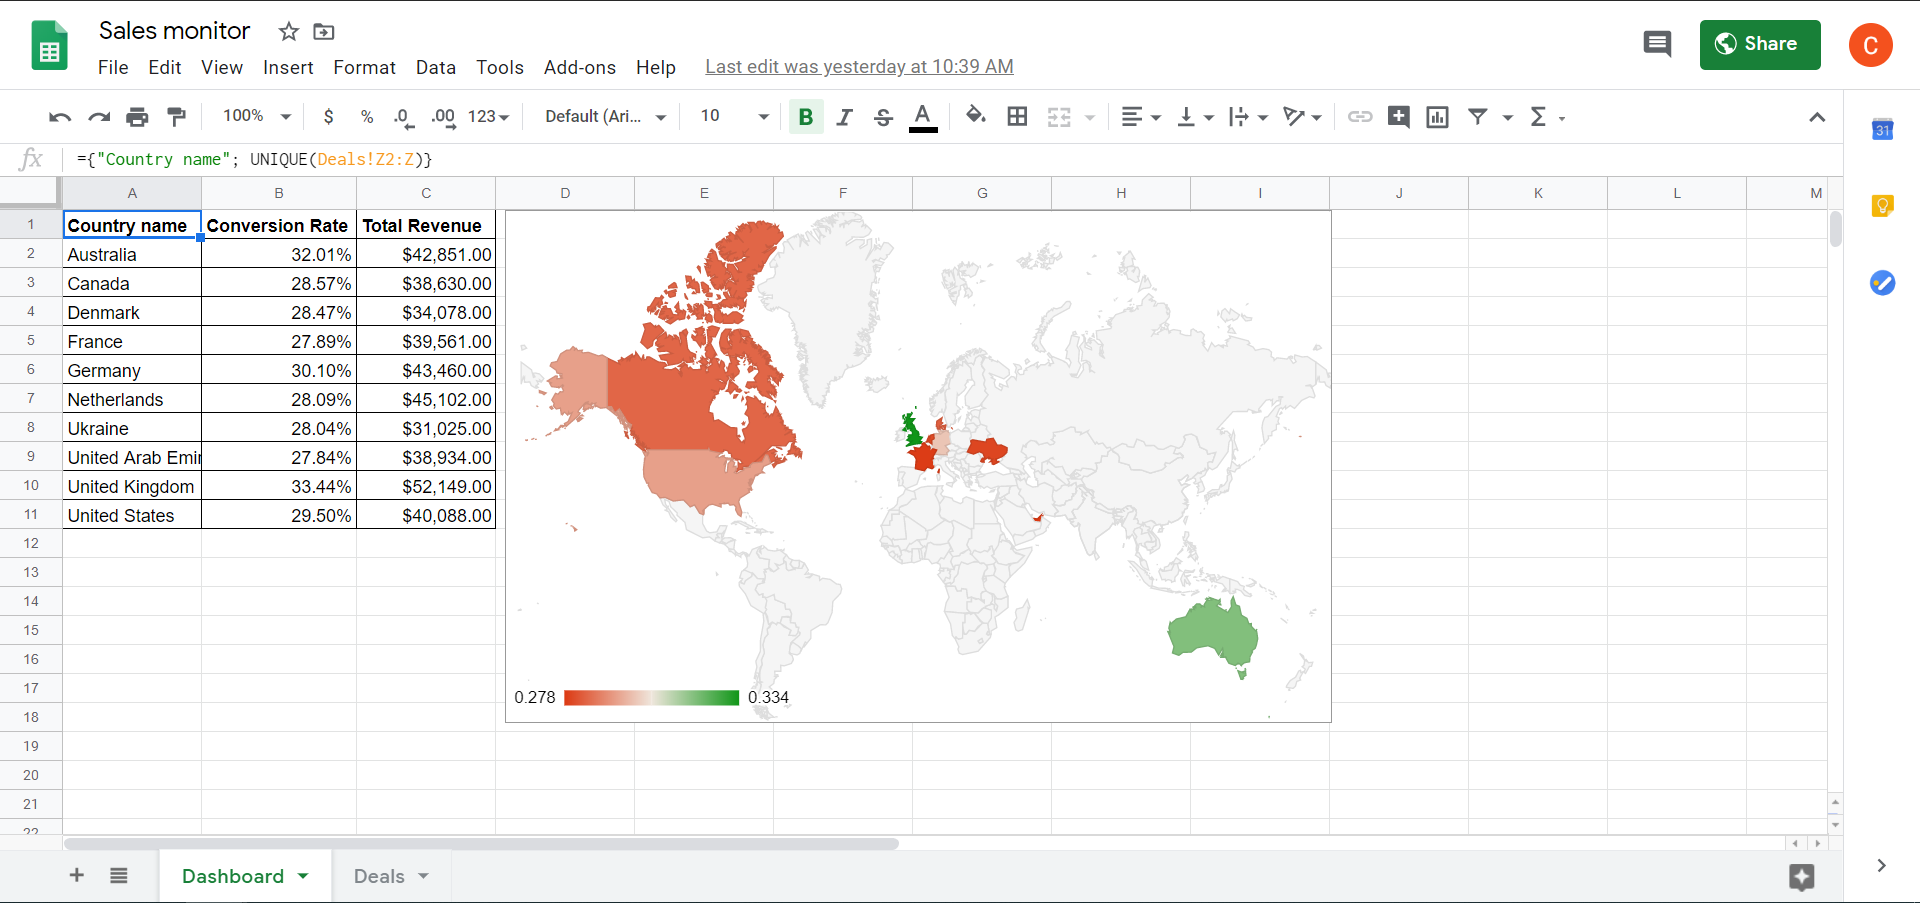Viewport: 1920px width, 903px height.
Task: Decrease decimal places icon
Action: click(403, 117)
